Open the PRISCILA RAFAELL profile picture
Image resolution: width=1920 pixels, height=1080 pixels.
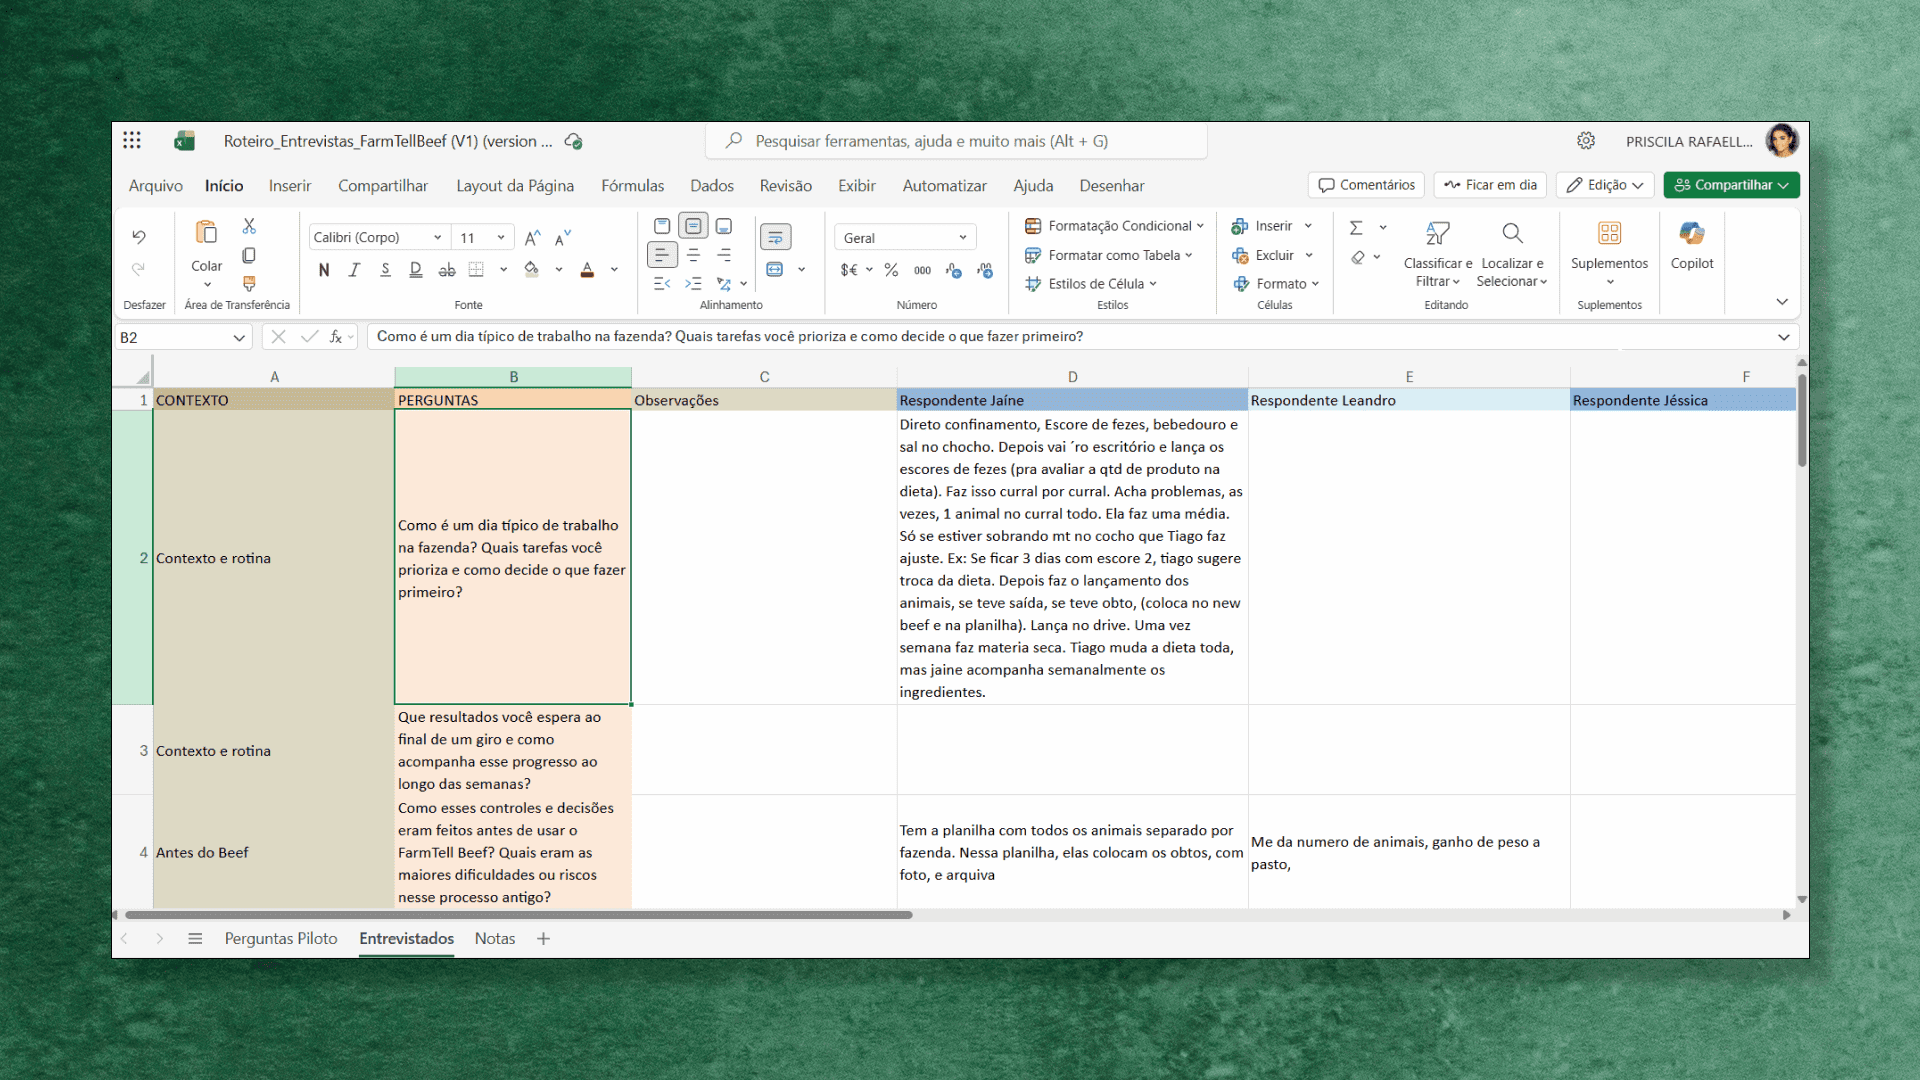coord(1781,141)
